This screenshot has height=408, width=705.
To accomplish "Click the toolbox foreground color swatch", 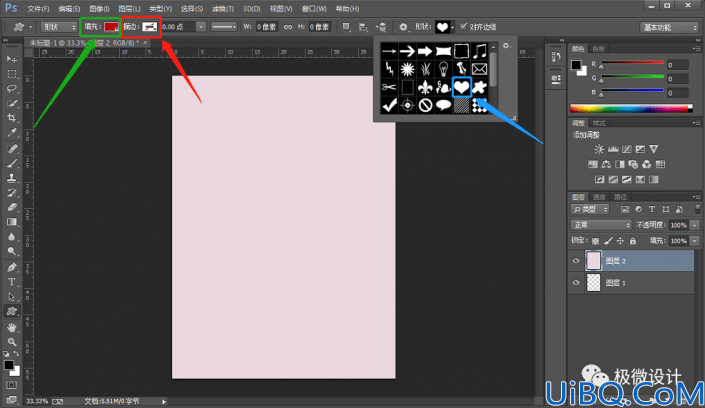I will coord(9,365).
